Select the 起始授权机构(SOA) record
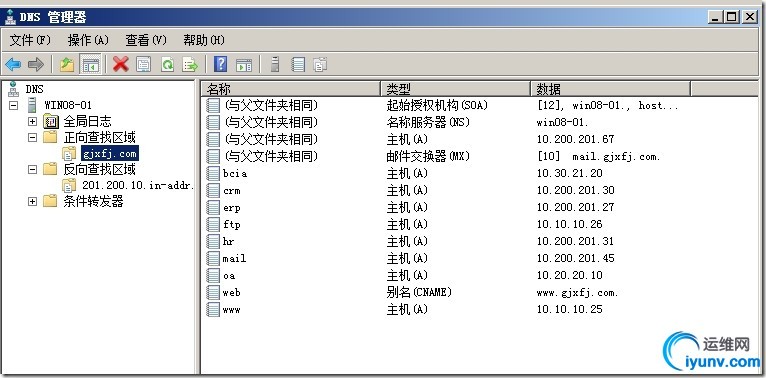 coord(437,105)
